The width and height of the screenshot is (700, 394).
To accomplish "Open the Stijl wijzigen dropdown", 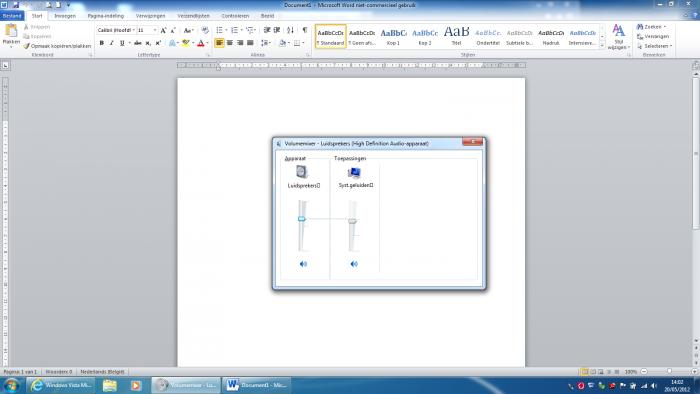I will click(618, 37).
